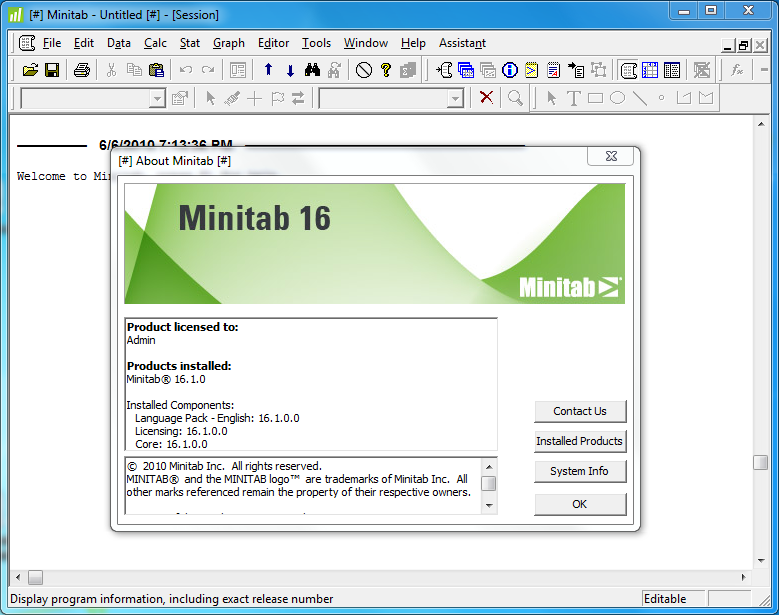
Task: Open the Data menu
Action: pos(119,43)
